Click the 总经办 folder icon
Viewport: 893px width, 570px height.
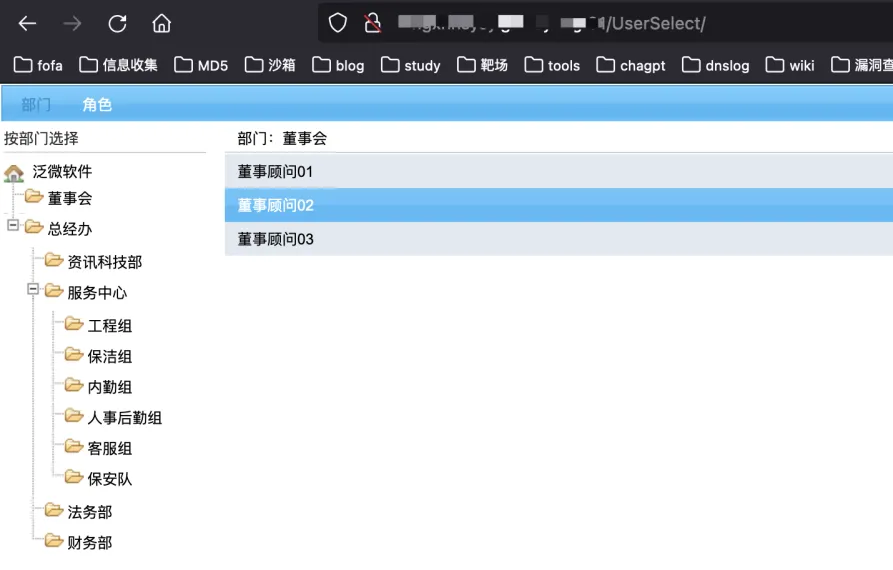(x=34, y=227)
